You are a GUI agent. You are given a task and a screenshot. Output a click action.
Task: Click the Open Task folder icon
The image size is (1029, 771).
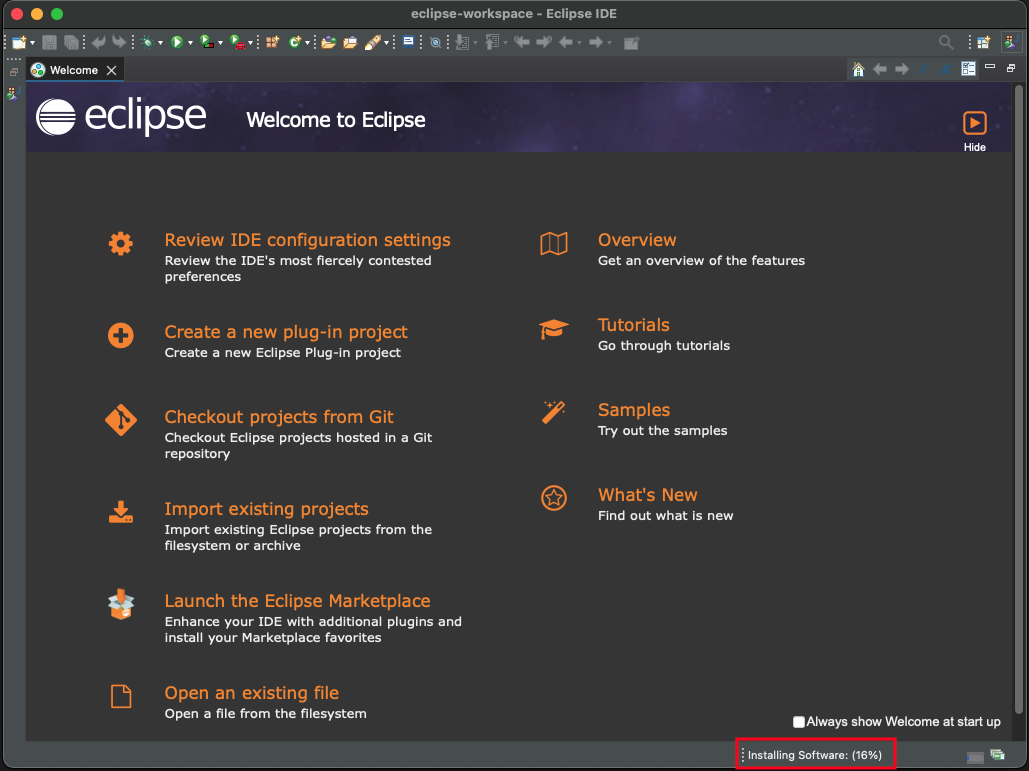(x=350, y=43)
